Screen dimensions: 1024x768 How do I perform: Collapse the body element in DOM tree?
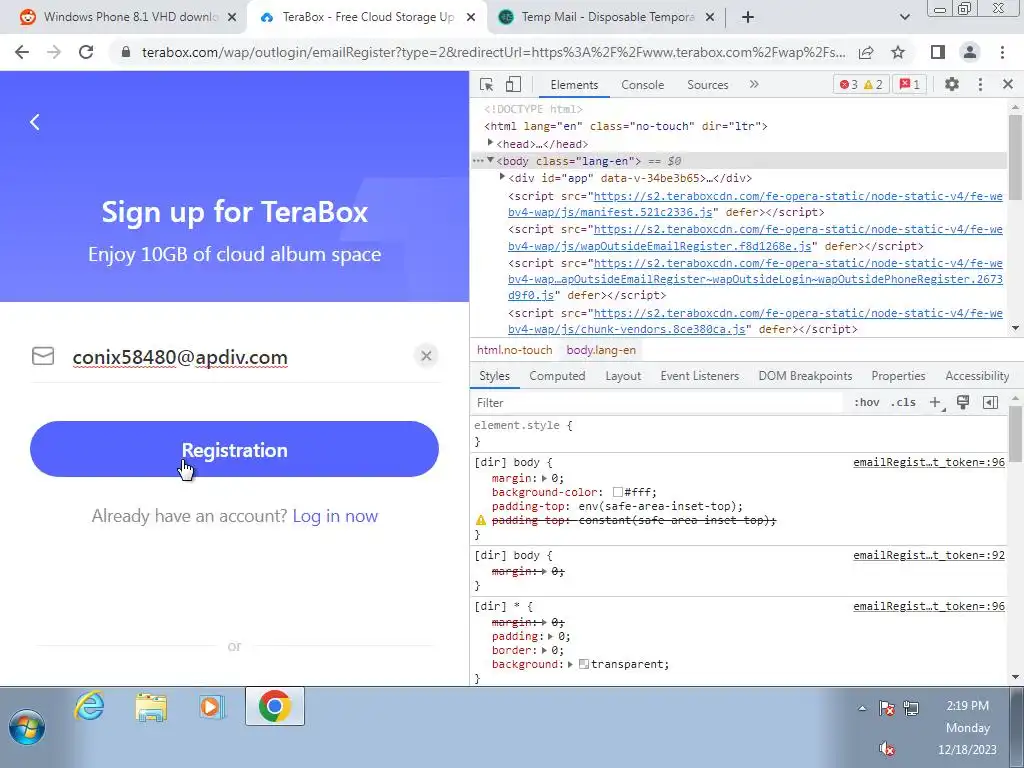pyautogui.click(x=490, y=161)
